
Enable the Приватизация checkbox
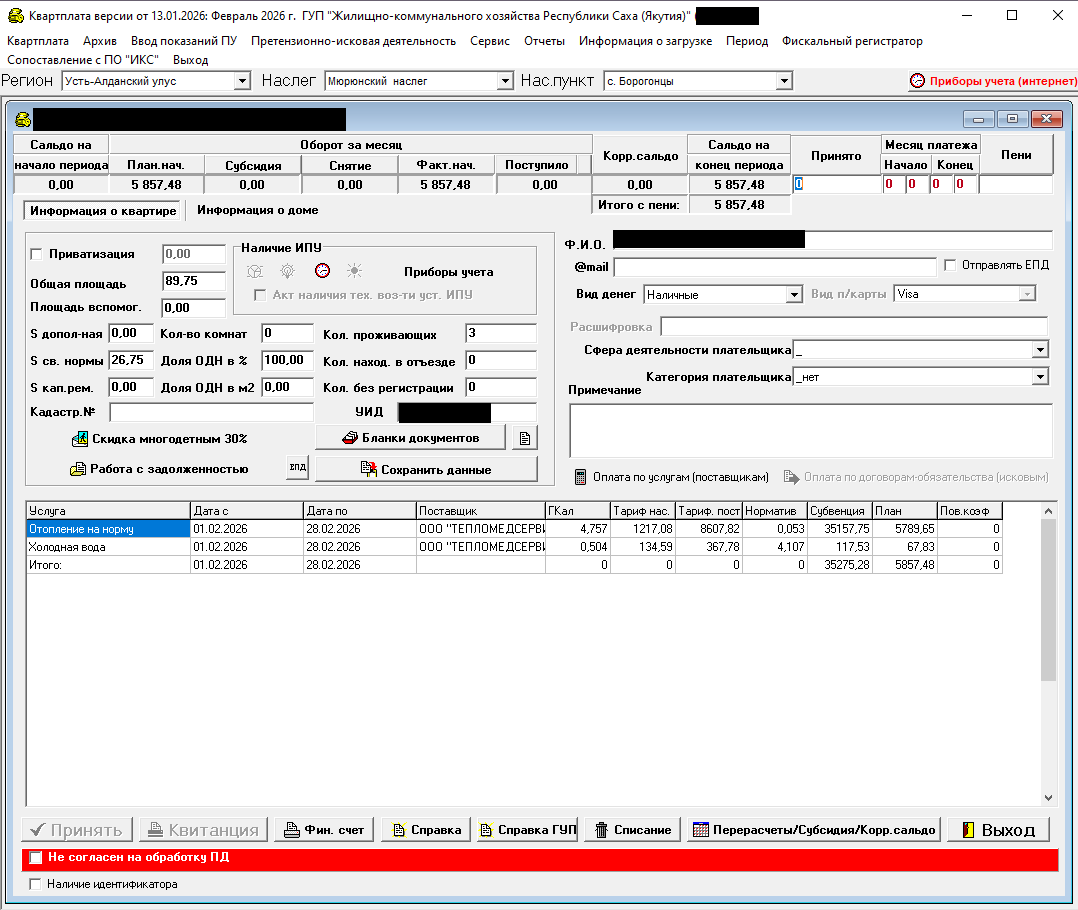point(37,255)
